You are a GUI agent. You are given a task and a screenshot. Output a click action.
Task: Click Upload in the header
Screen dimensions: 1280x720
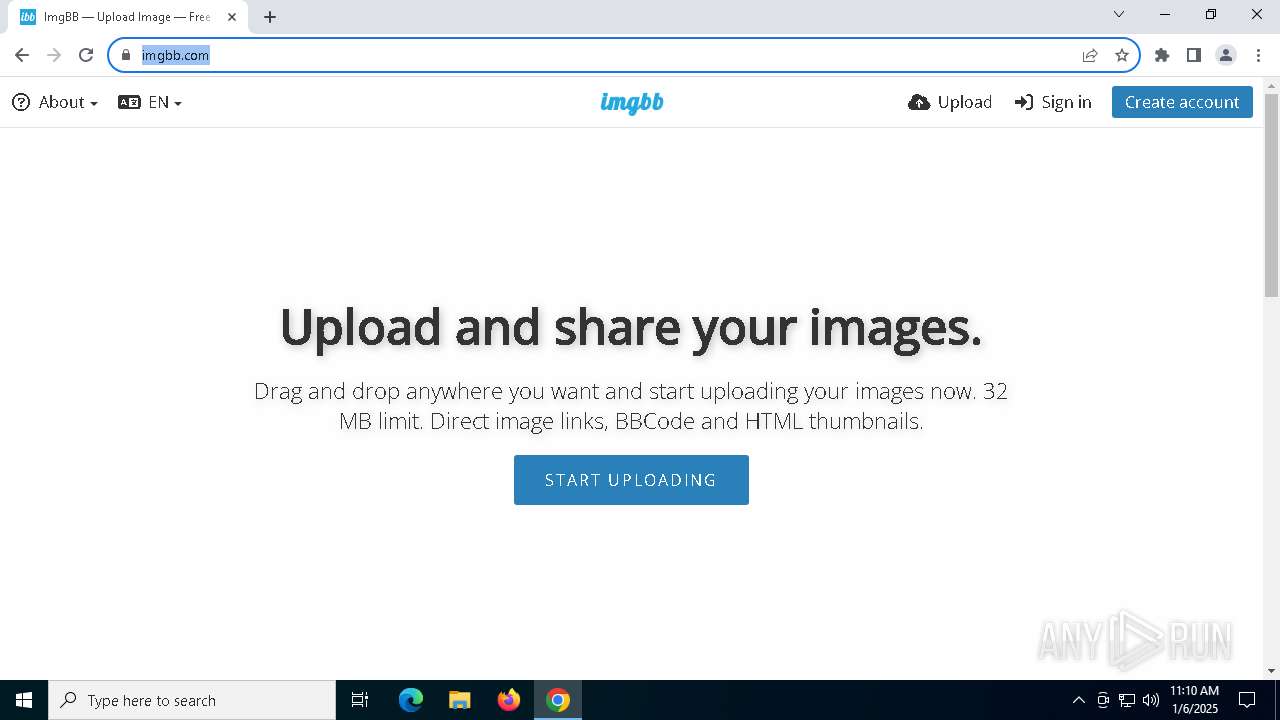coord(950,102)
